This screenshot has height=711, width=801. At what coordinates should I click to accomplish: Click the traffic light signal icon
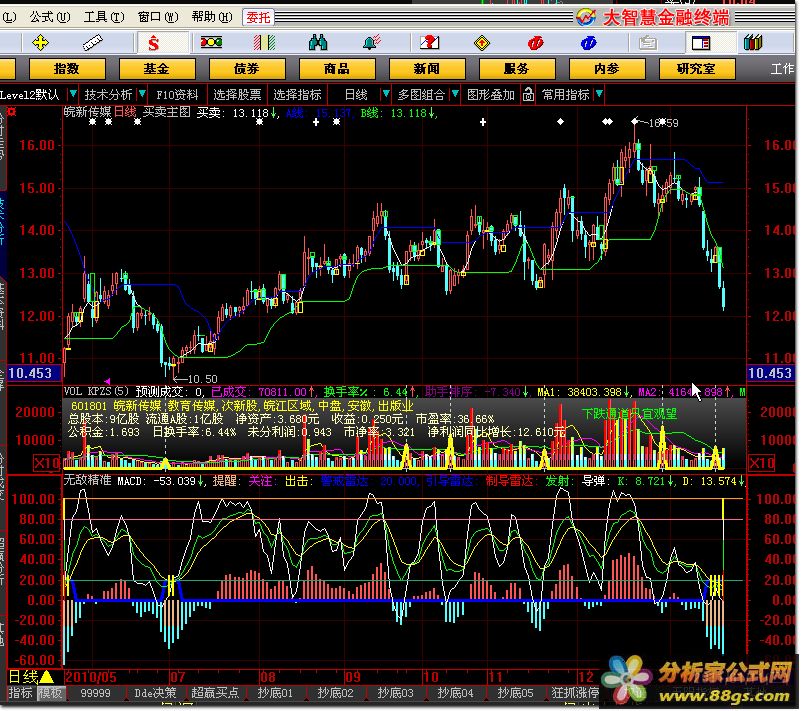point(211,42)
